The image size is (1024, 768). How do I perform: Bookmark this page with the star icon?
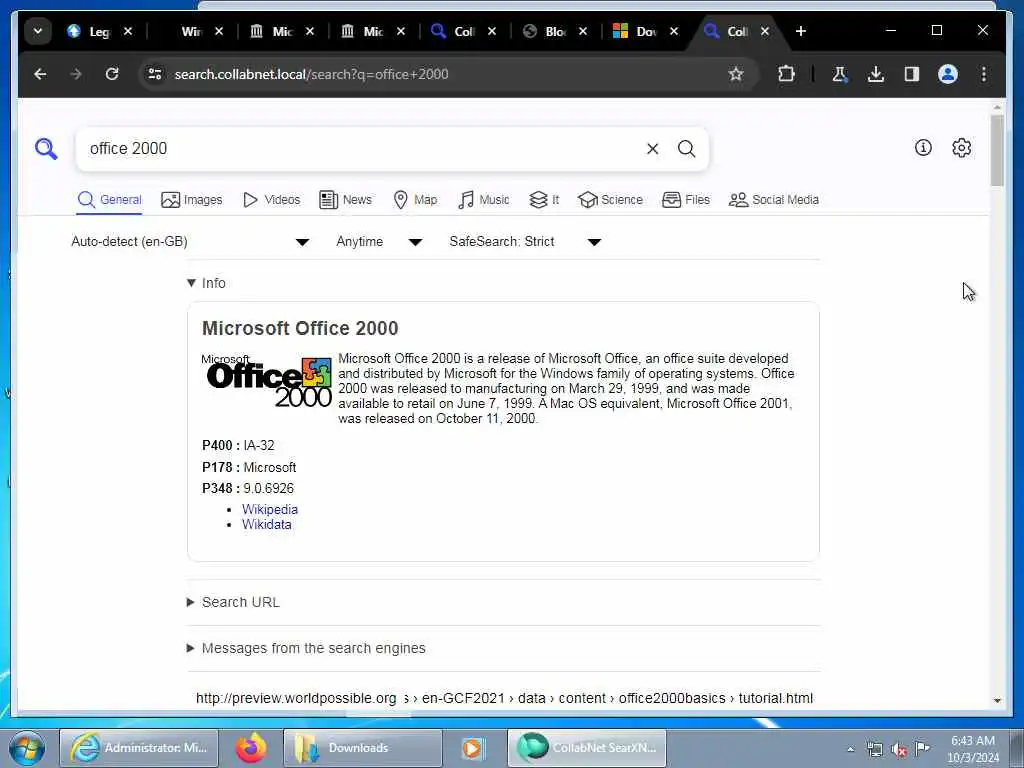click(x=736, y=74)
